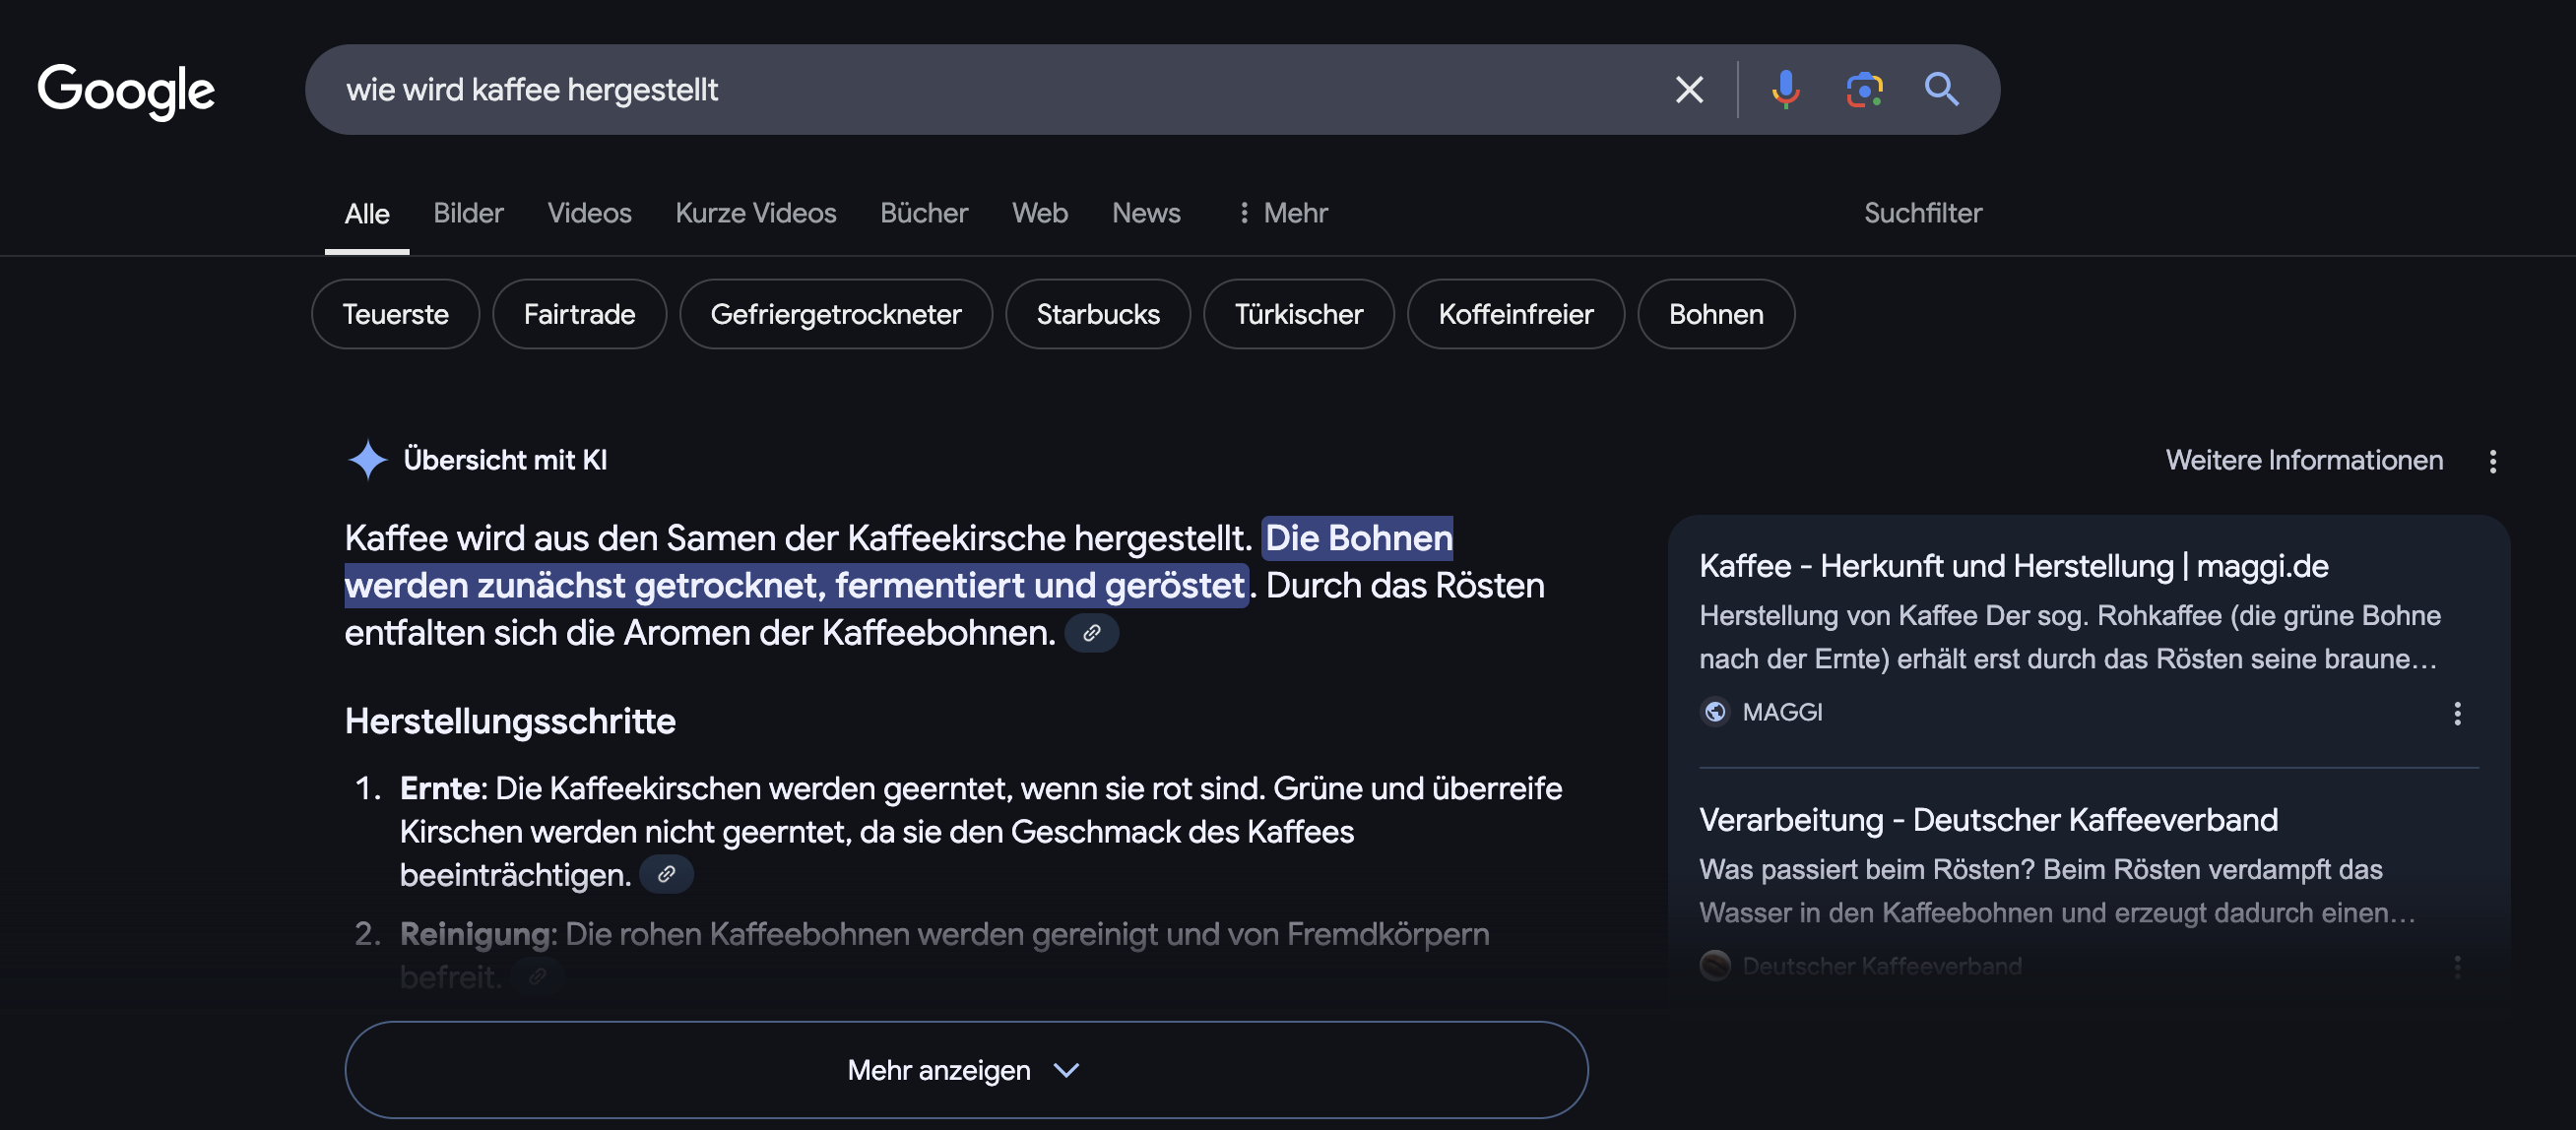Screen dimensions: 2576x1130
Task: Apply the Koffeinfreier suggestion chip
Action: pyautogui.click(x=1516, y=314)
